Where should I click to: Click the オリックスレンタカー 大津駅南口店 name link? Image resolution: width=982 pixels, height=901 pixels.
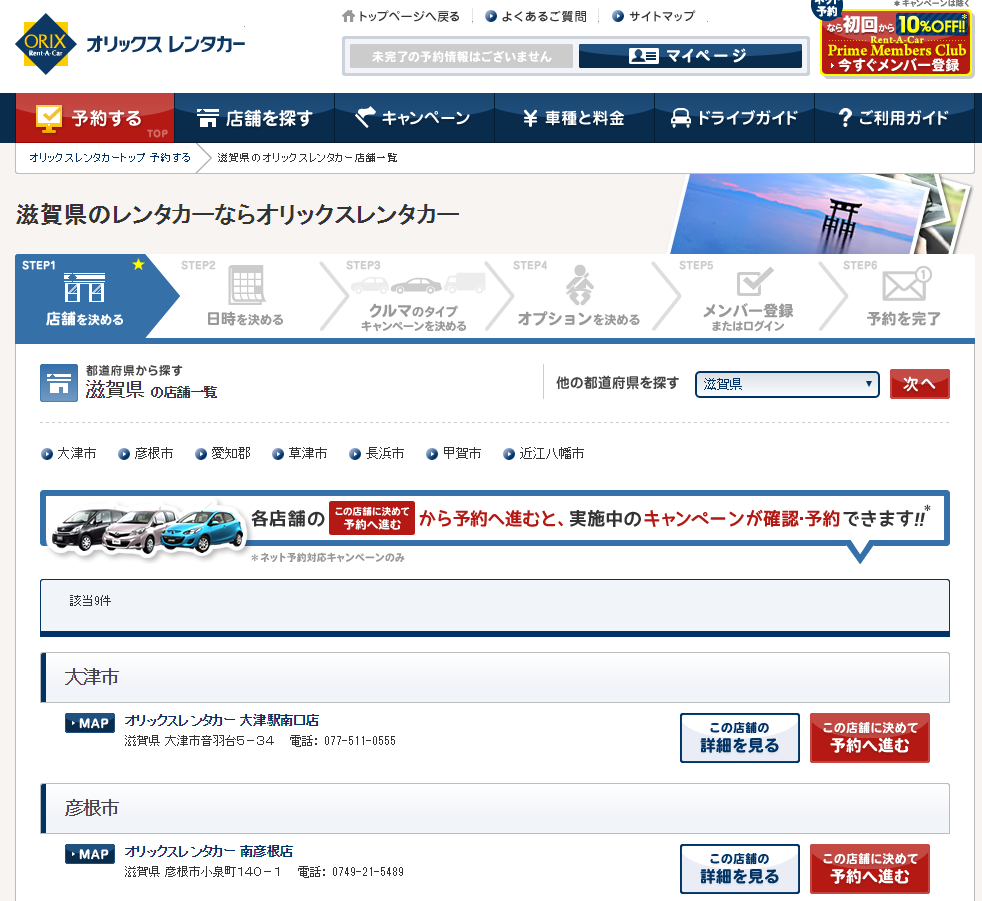pos(221,720)
